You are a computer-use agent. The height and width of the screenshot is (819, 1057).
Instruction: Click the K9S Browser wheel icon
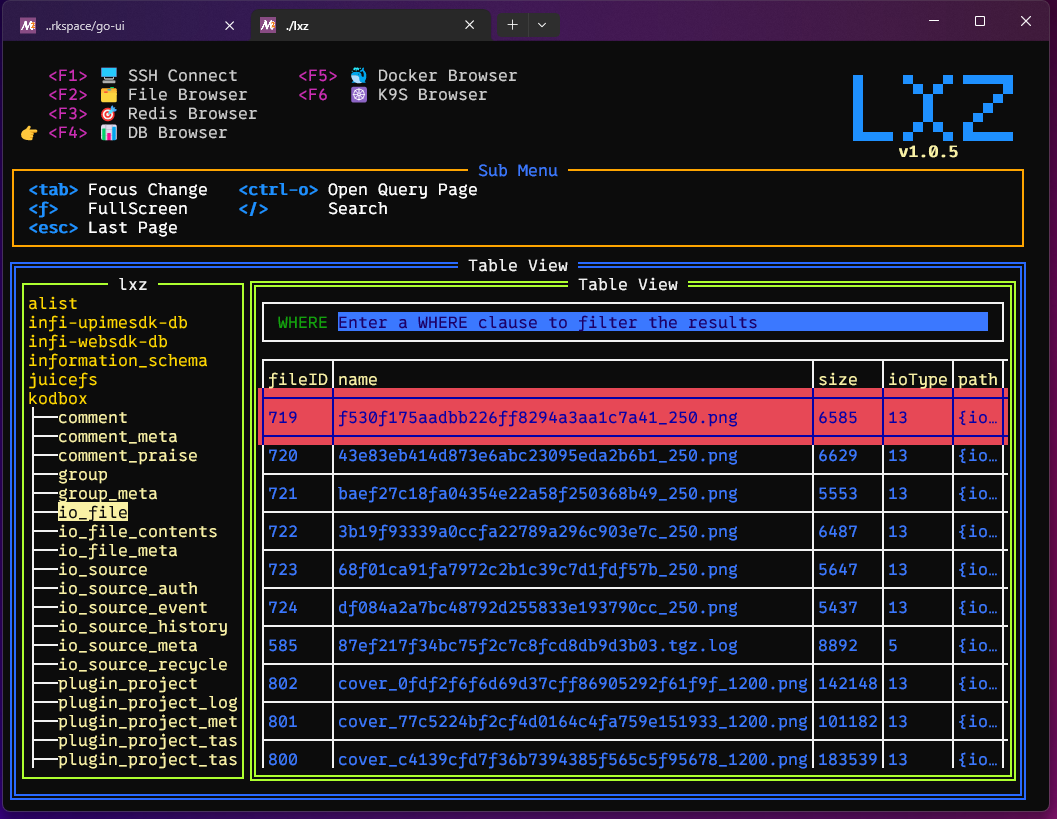click(359, 94)
